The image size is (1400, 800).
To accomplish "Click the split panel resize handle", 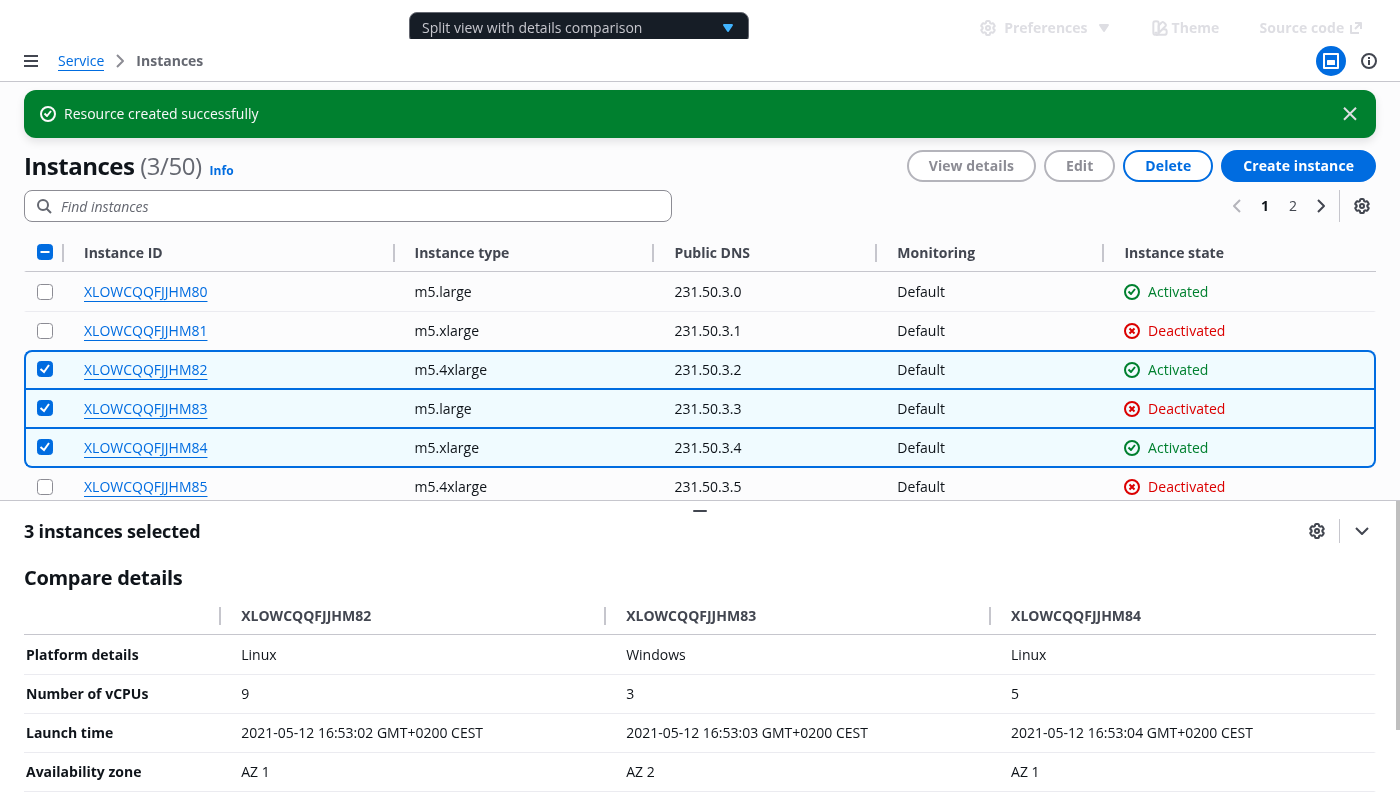I will click(700, 511).
